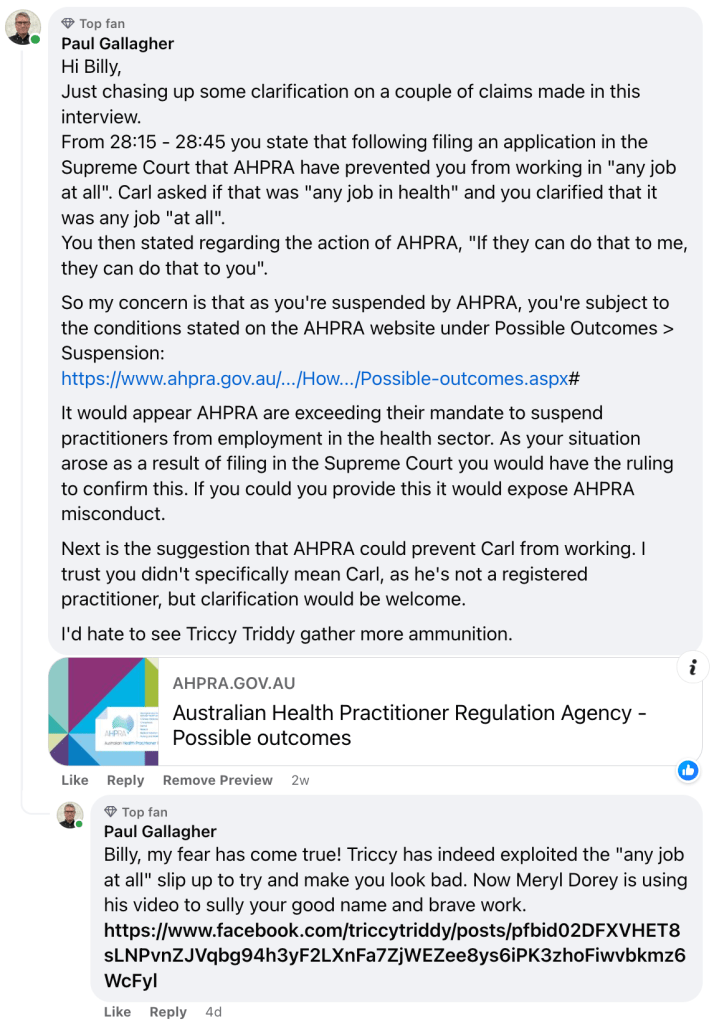Click the blue thumbs-up reaction icon
The image size is (714, 1024).
pos(688,770)
